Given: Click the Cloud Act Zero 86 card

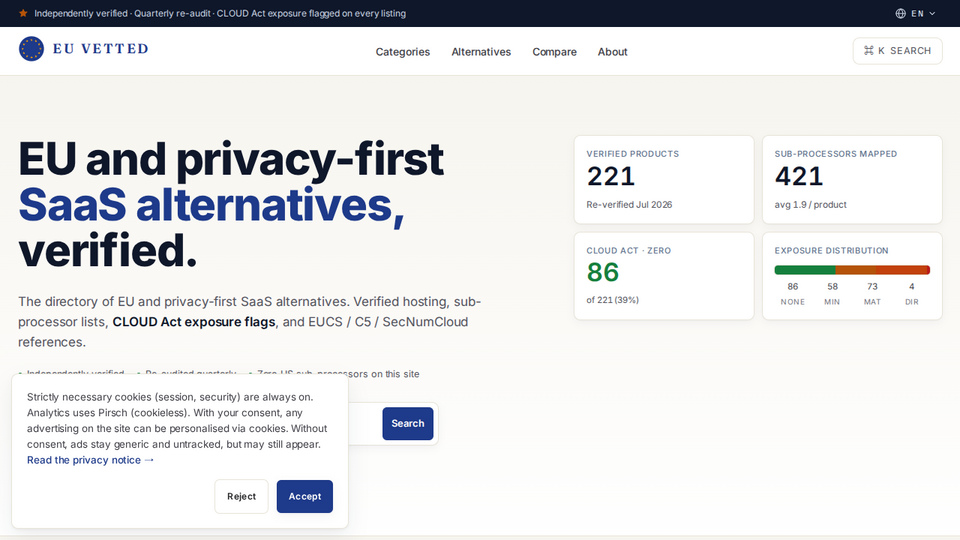Looking at the screenshot, I should tap(664, 276).
